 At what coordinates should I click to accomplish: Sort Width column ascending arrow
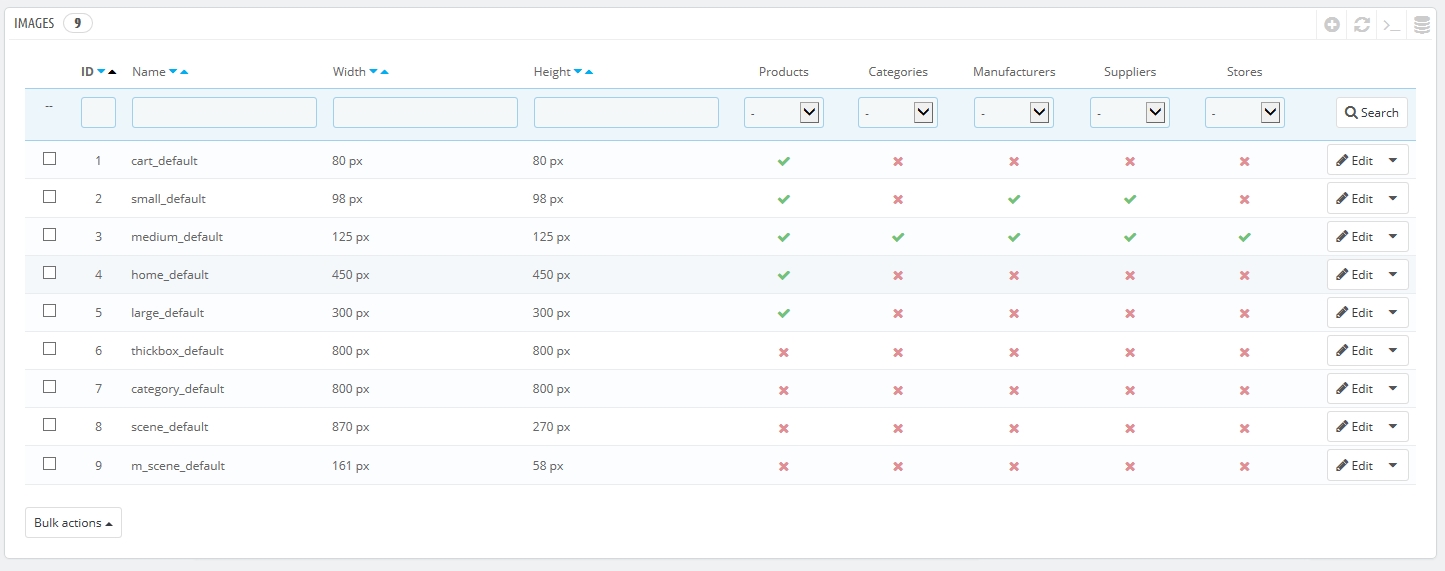click(385, 72)
